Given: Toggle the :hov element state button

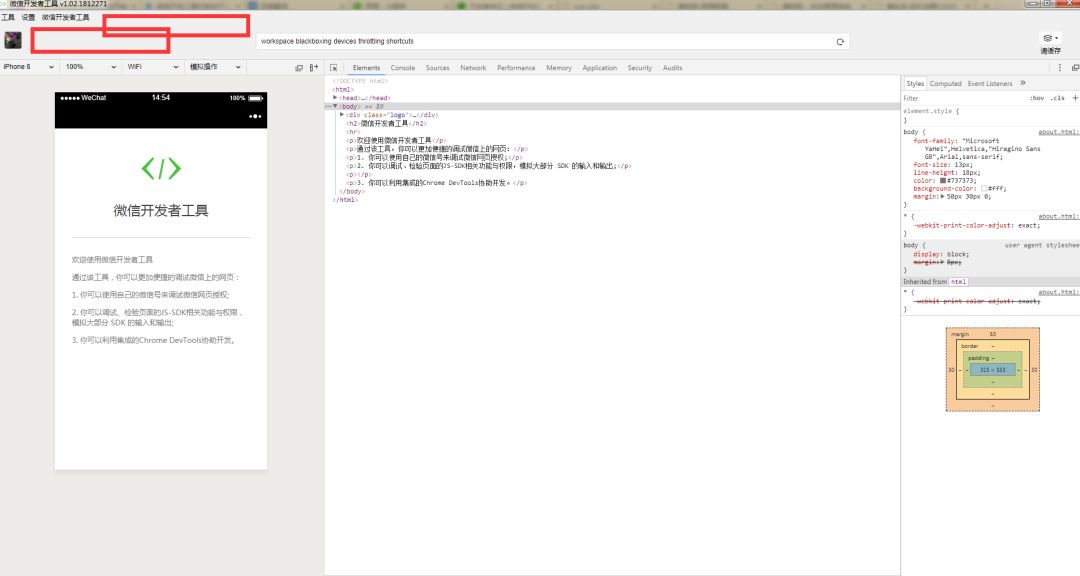Looking at the screenshot, I should click(1037, 99).
